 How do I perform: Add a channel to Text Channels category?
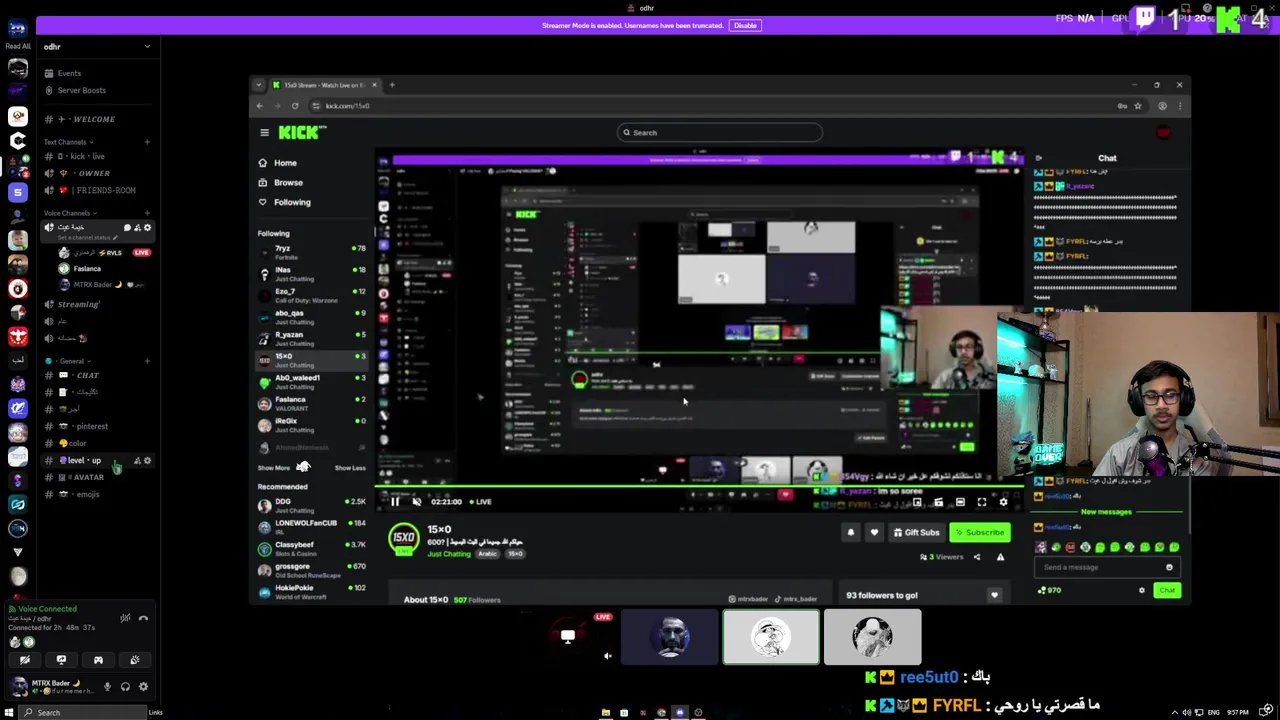click(x=147, y=142)
